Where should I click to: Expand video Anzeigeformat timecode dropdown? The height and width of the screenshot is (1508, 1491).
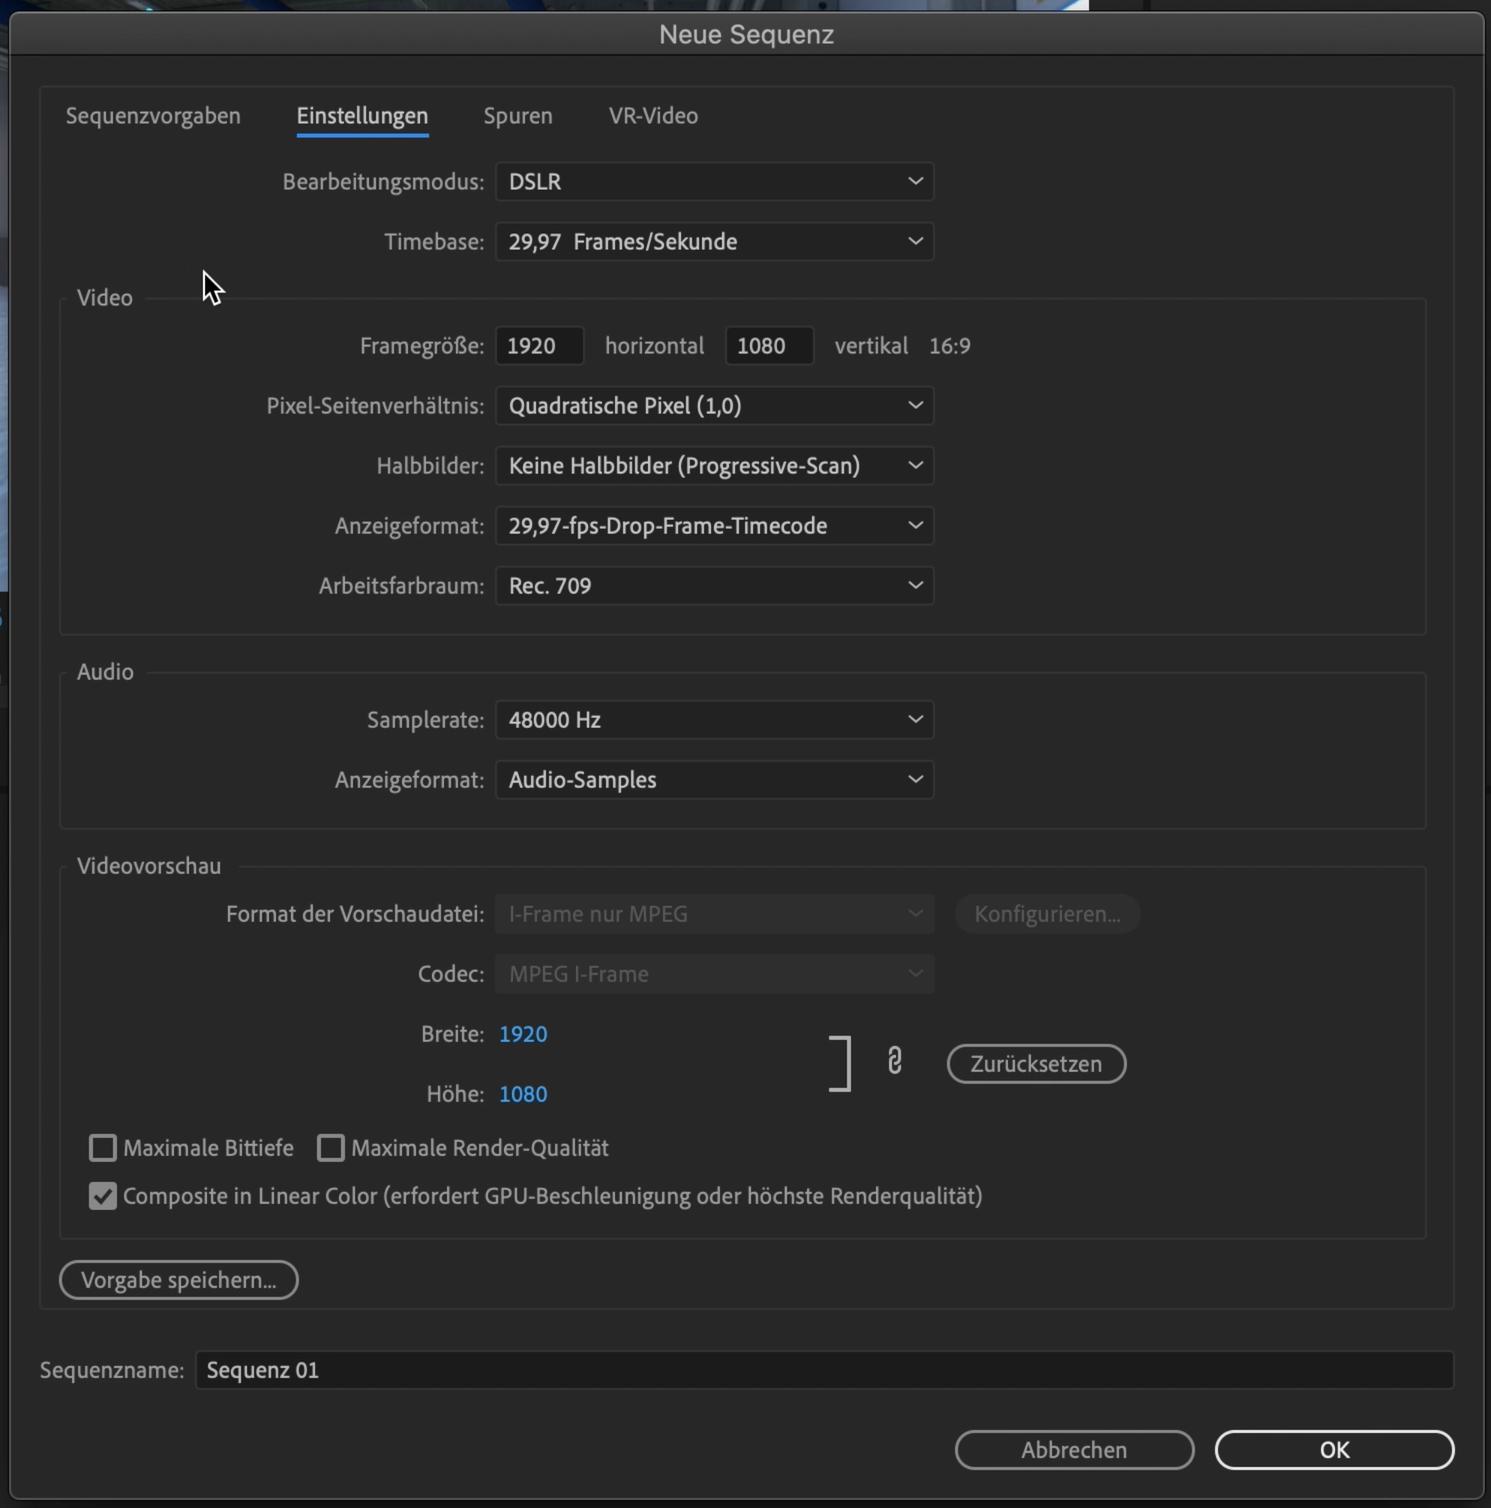tap(714, 526)
